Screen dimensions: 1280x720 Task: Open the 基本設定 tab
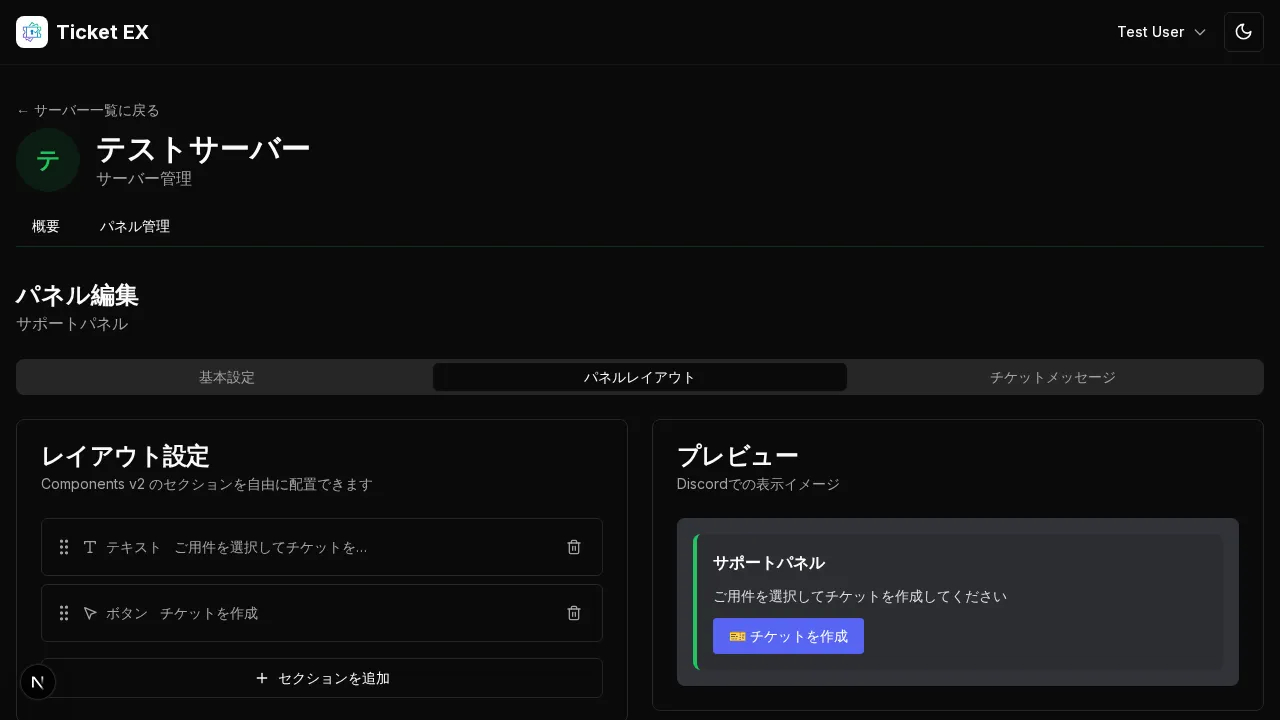pyautogui.click(x=227, y=377)
